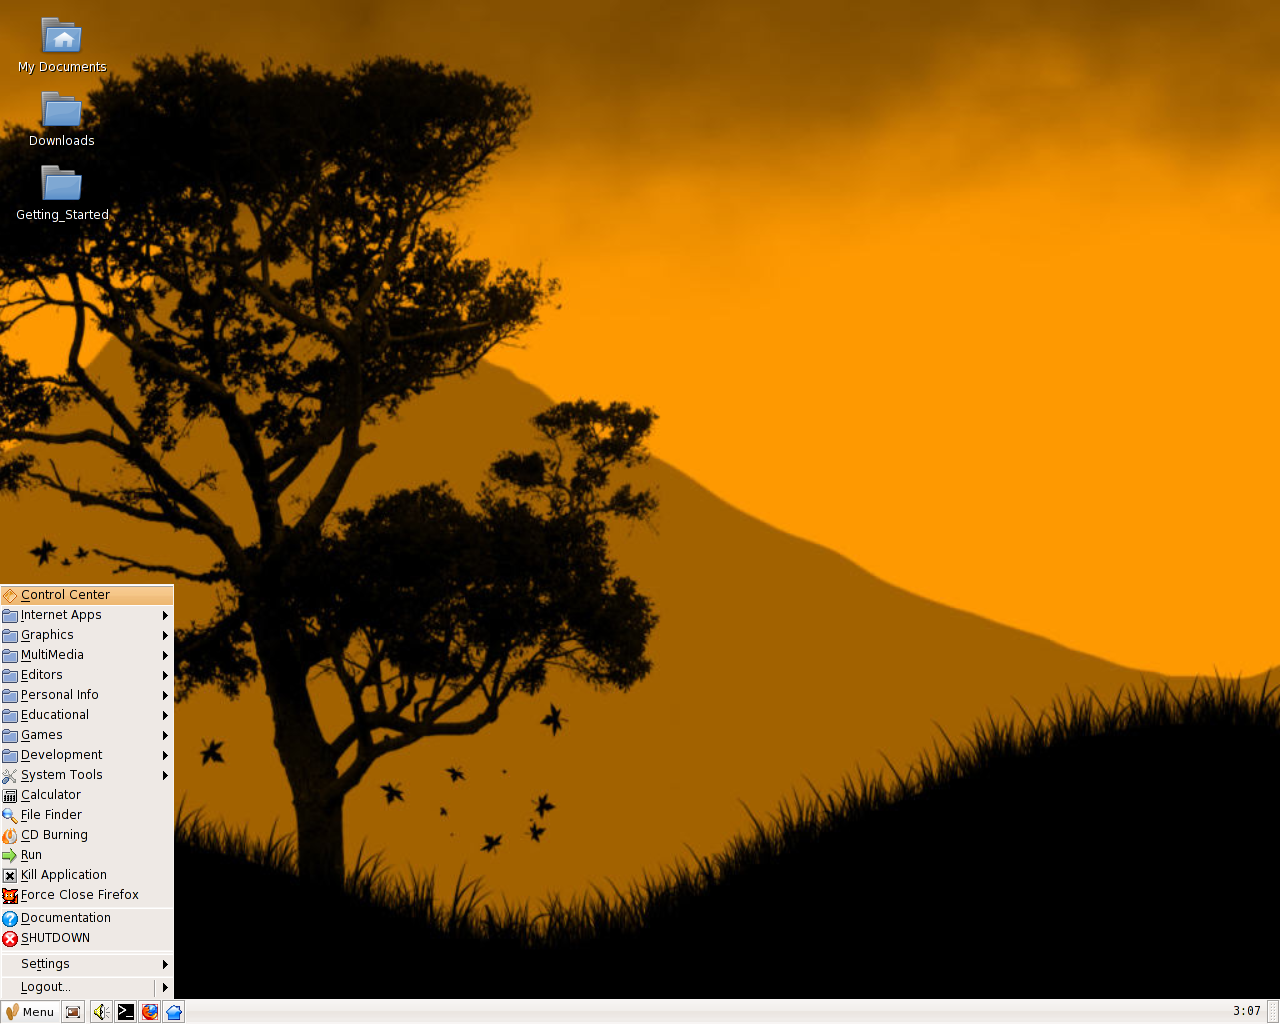Open the MultiMedia submenu

(87, 655)
